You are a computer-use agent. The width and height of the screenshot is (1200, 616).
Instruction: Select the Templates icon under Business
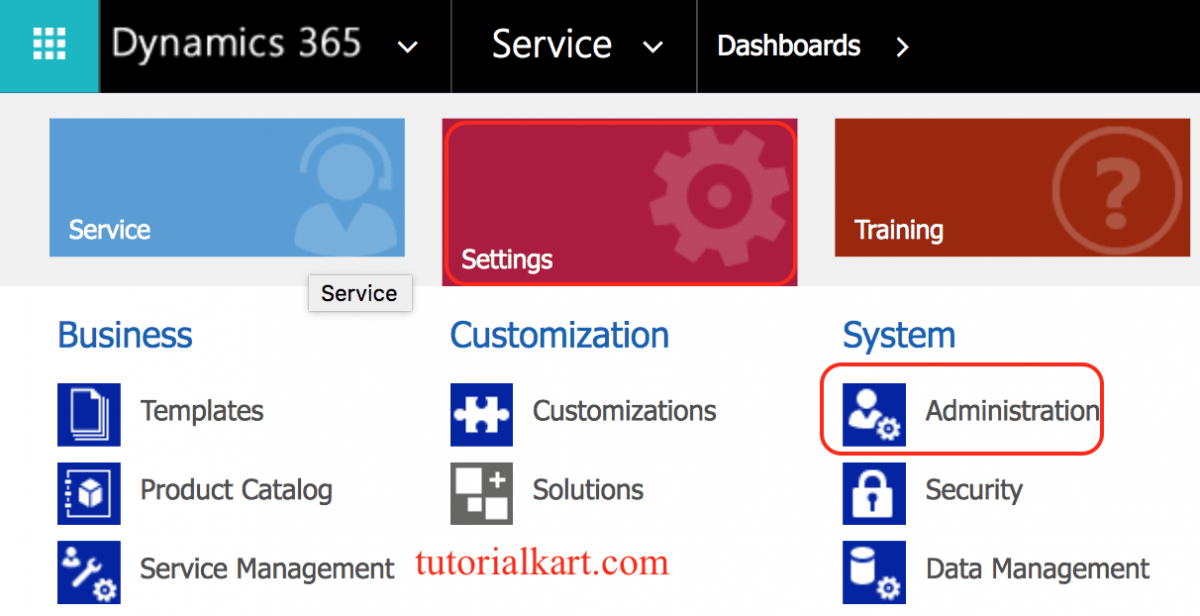[88, 411]
